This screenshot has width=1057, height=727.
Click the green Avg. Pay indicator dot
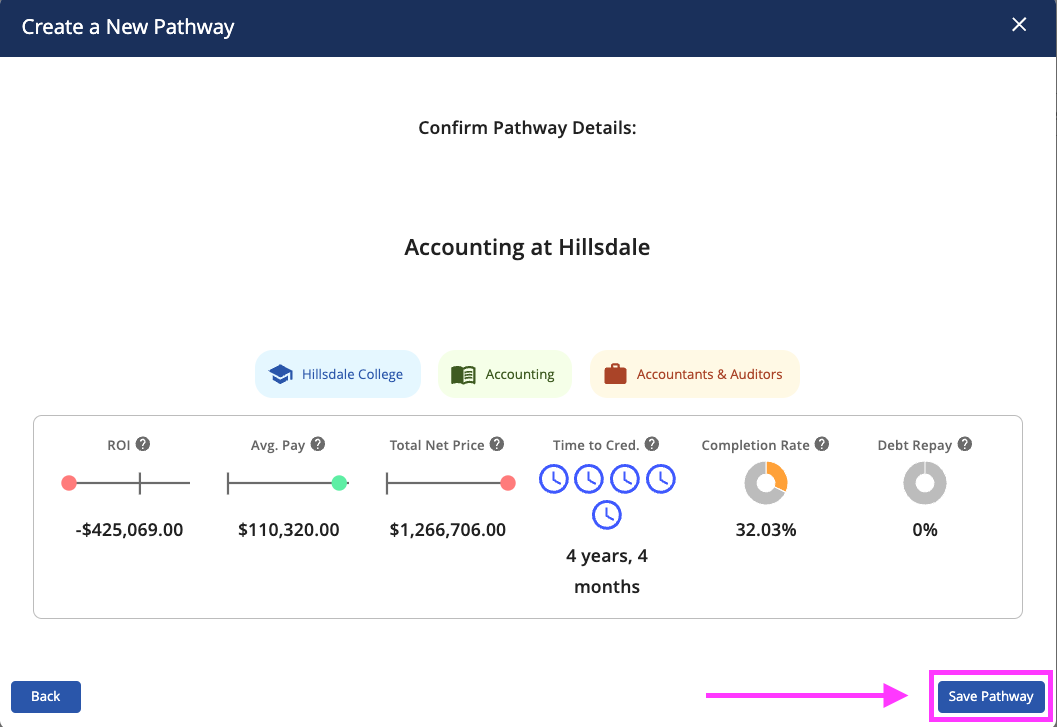339,483
